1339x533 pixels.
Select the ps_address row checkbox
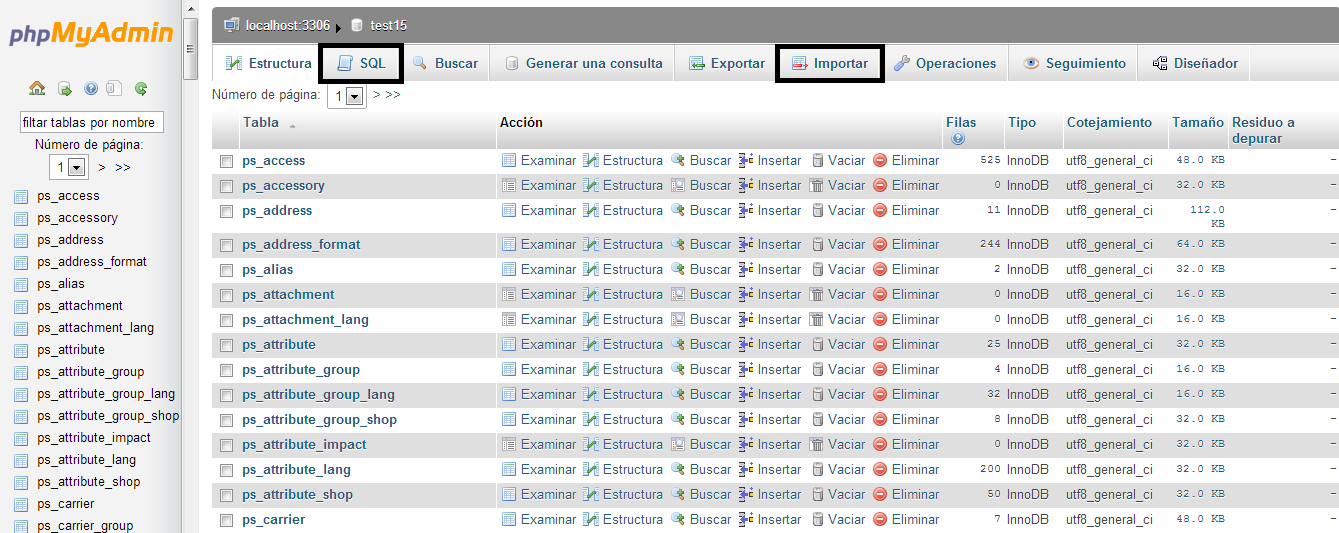tap(226, 211)
